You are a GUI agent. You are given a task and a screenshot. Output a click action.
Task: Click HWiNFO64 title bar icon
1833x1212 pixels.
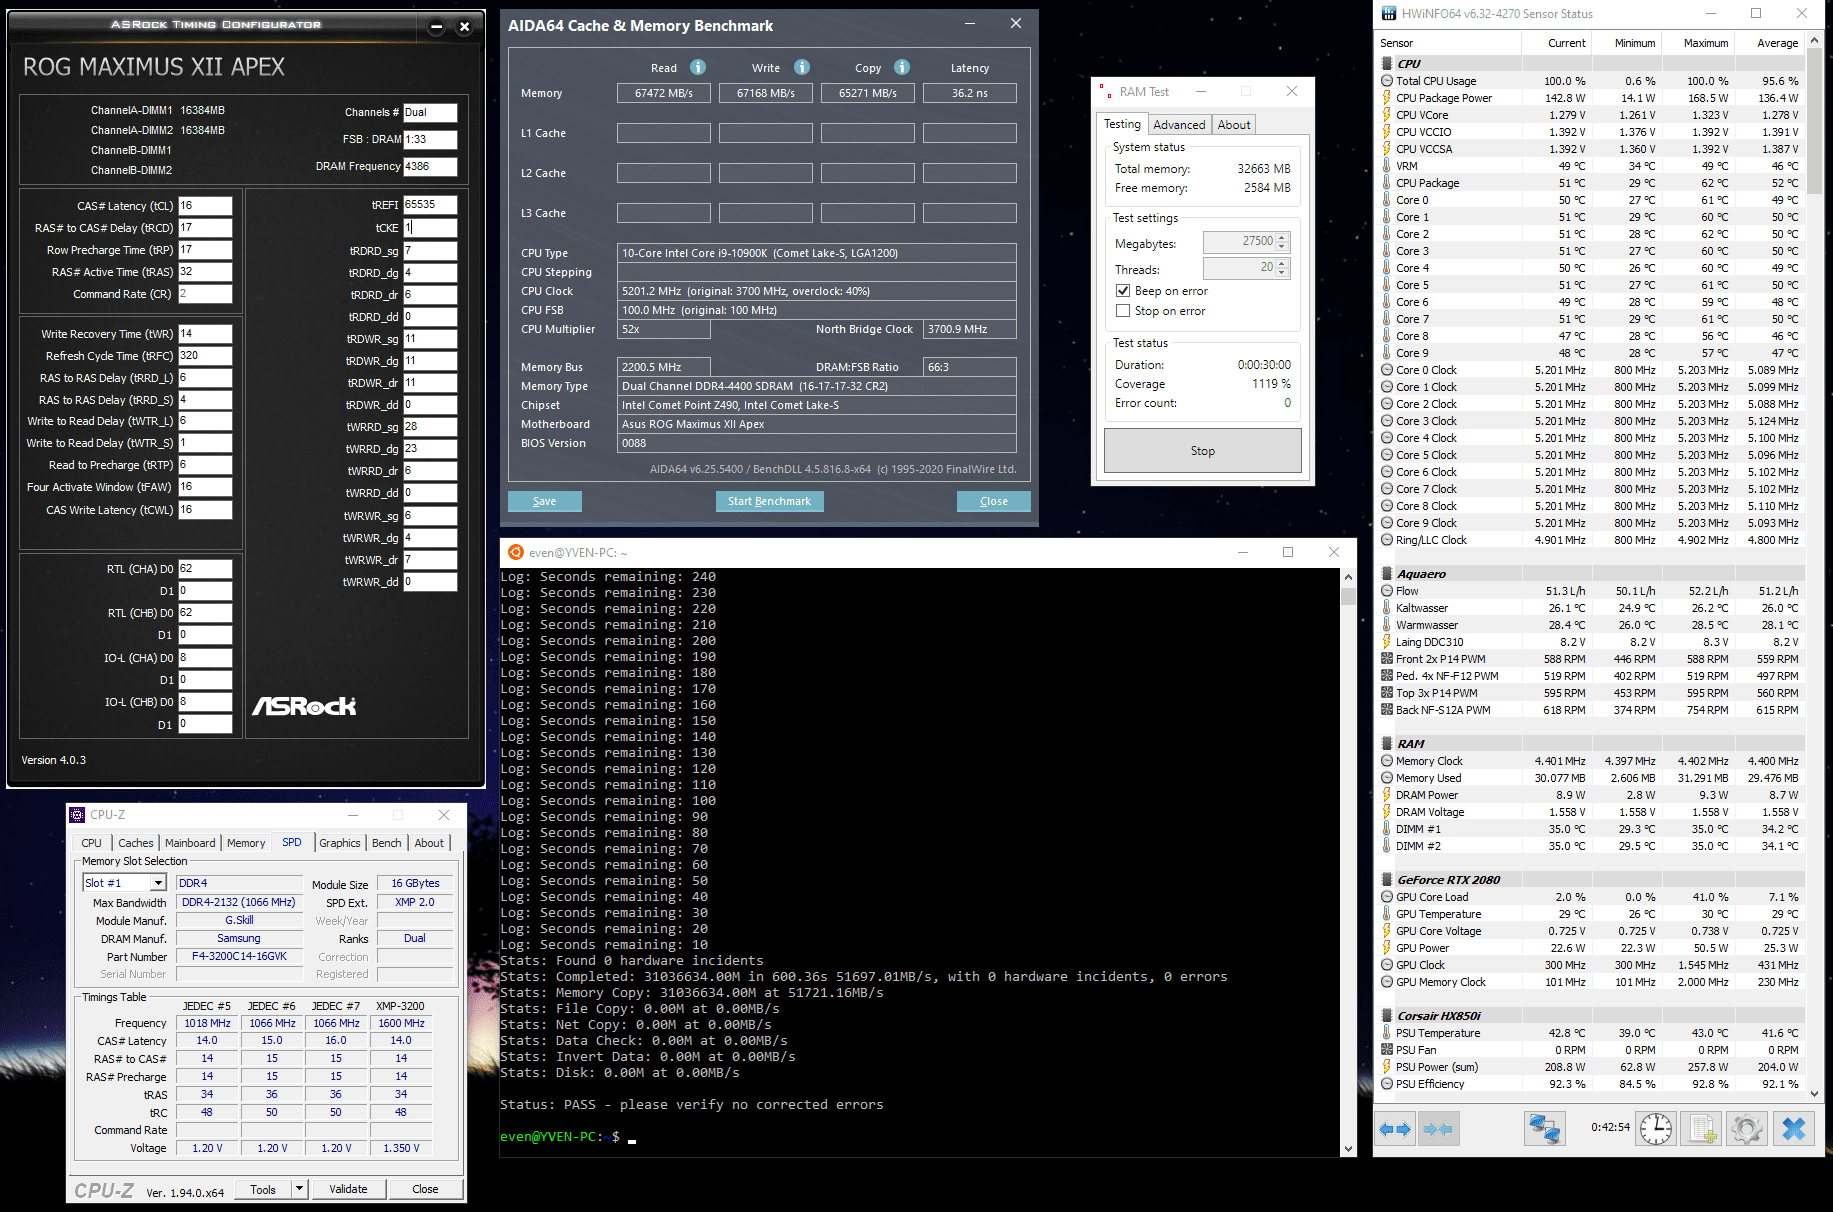pyautogui.click(x=1388, y=13)
